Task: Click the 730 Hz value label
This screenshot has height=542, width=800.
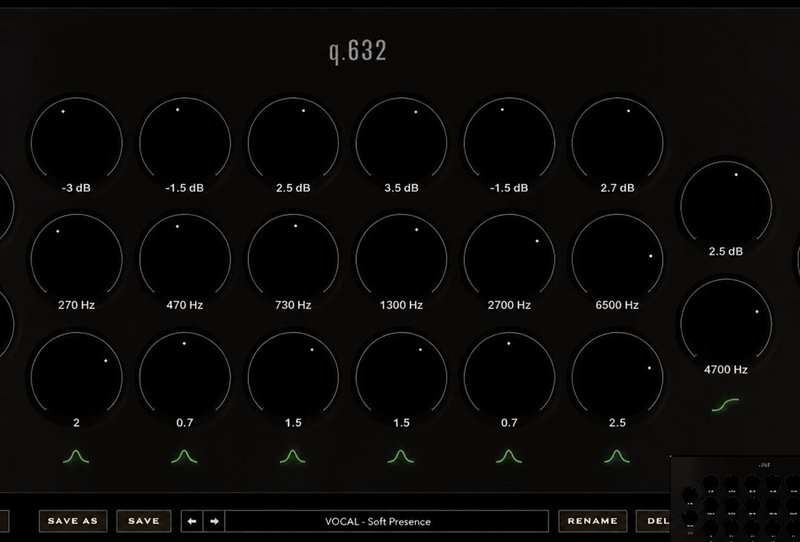Action: (293, 305)
